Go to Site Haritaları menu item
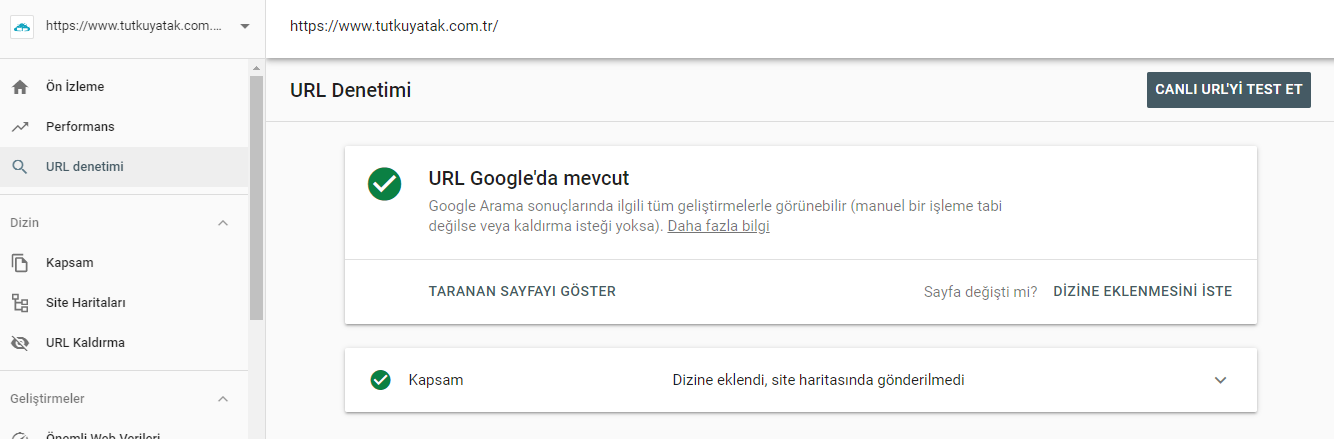 click(86, 303)
